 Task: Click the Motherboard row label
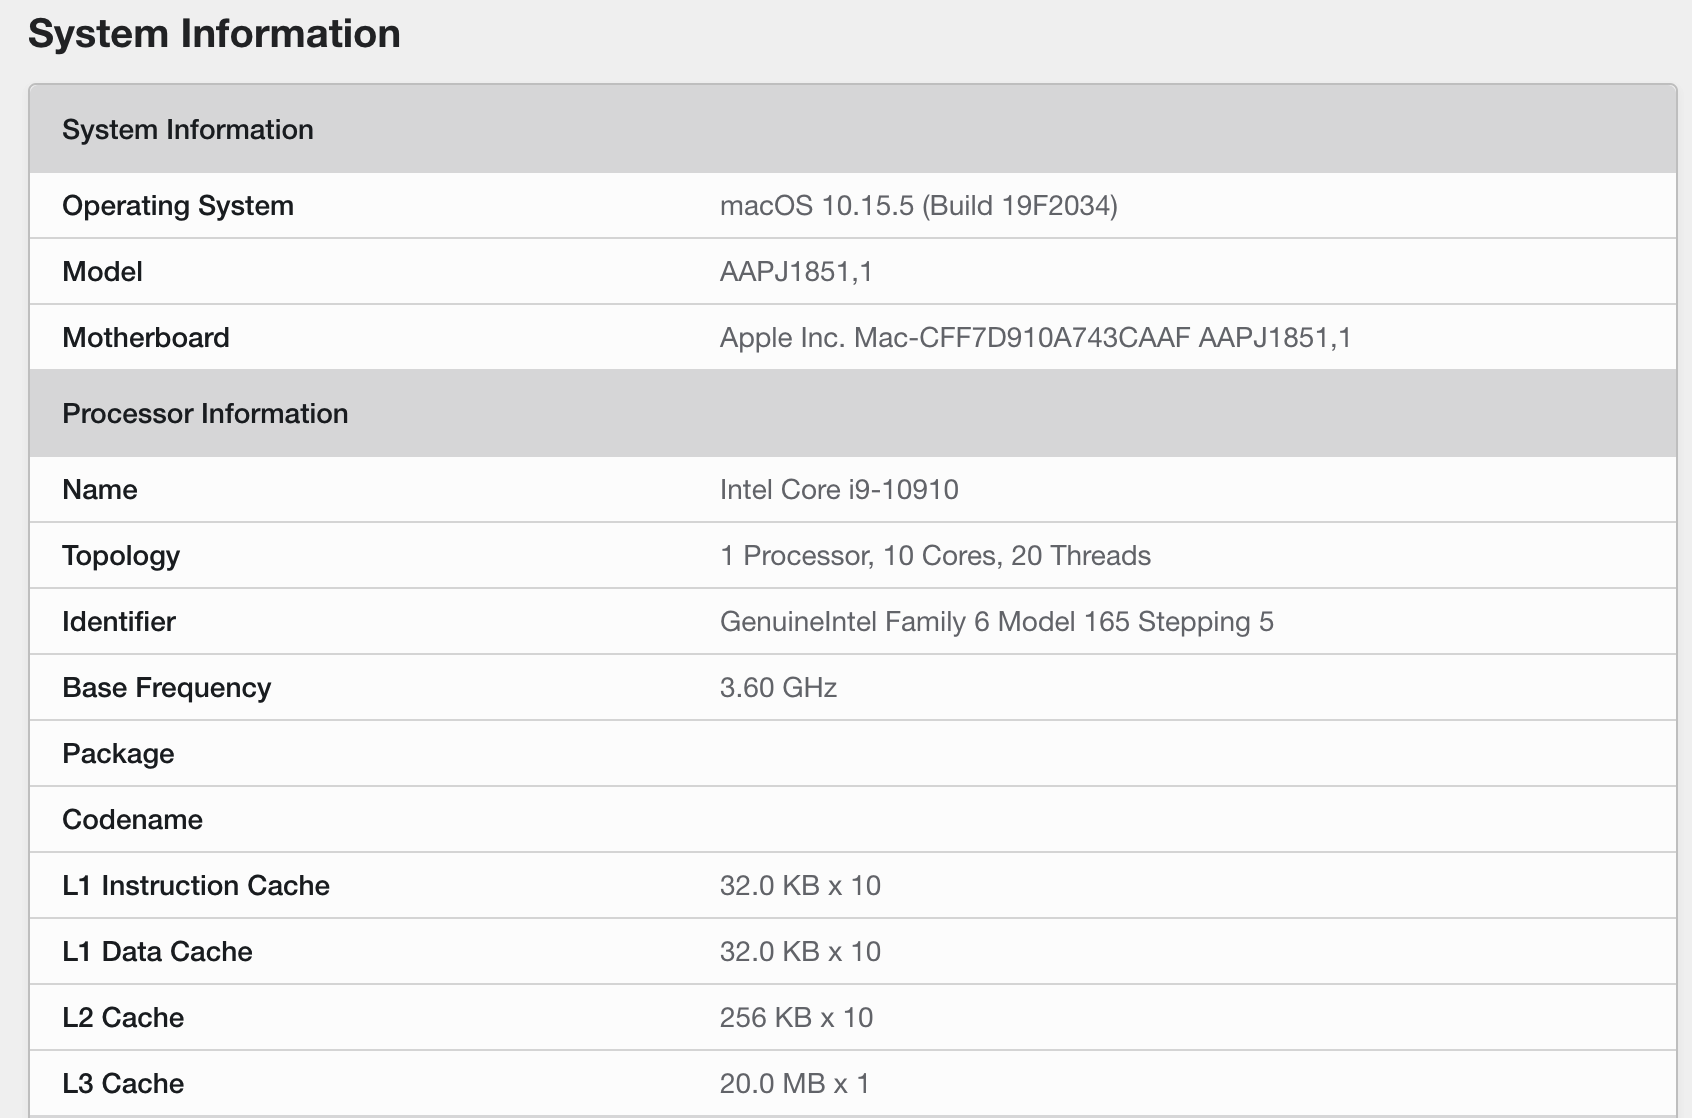(x=146, y=338)
